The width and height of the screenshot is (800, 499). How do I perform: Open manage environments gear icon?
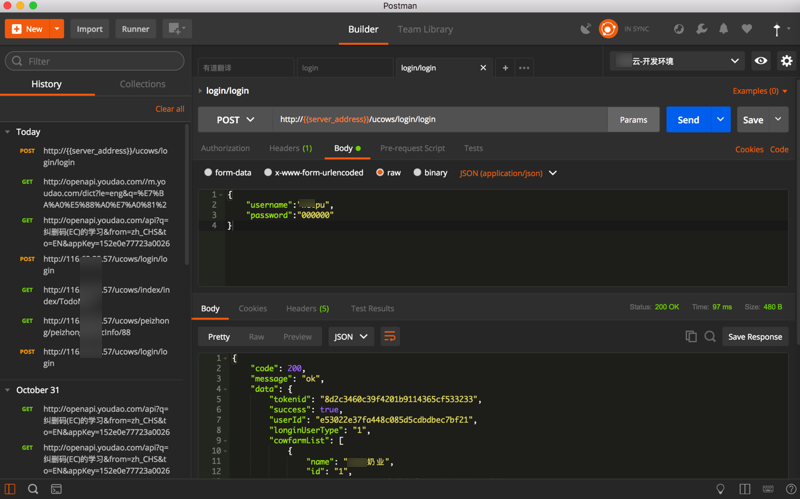tap(786, 61)
